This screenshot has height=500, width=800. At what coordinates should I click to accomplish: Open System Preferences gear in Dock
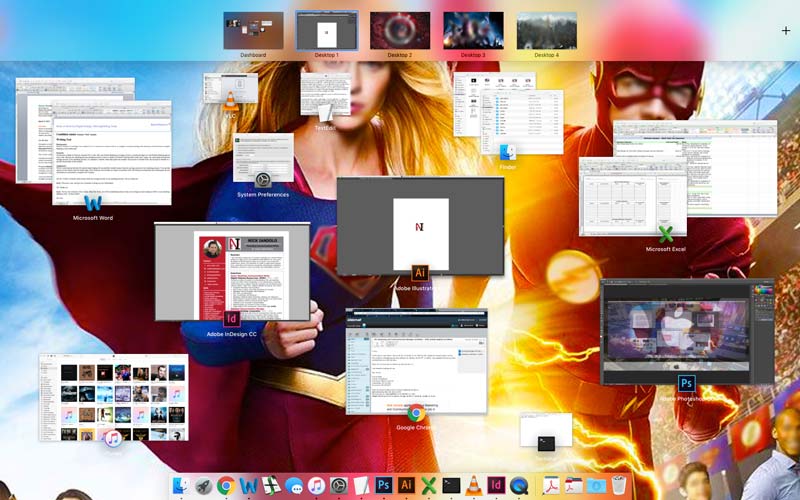339,486
